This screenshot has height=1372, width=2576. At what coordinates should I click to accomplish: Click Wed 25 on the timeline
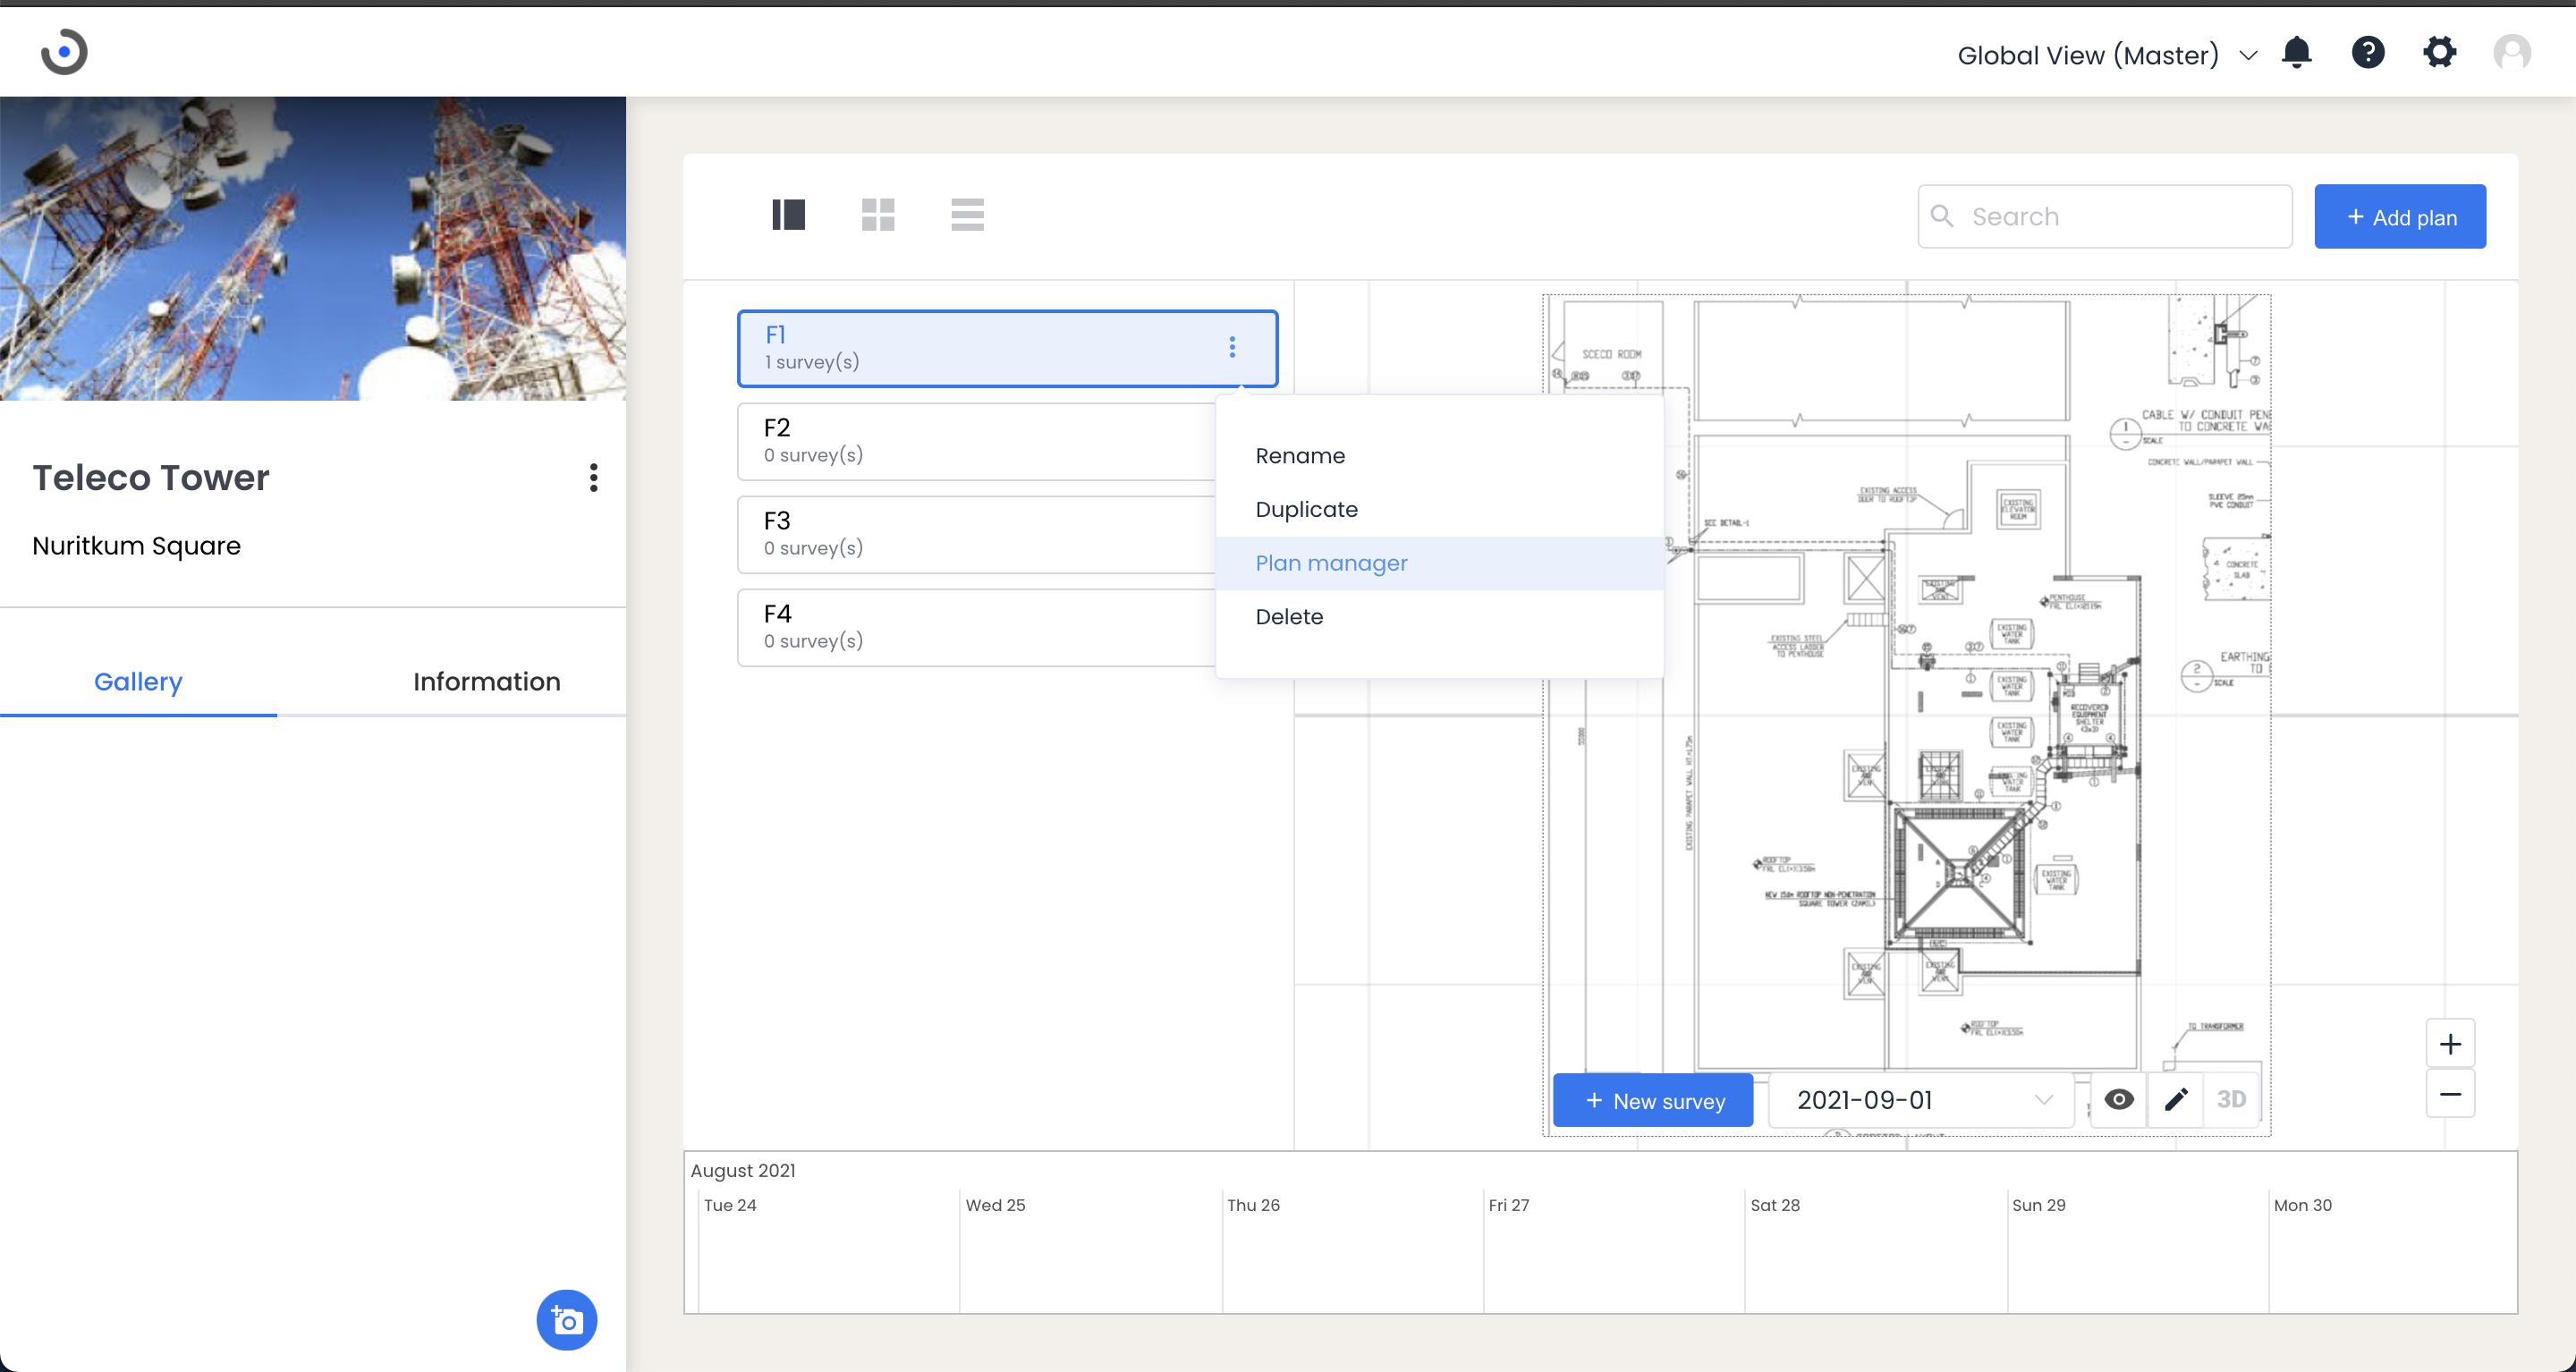995,1205
